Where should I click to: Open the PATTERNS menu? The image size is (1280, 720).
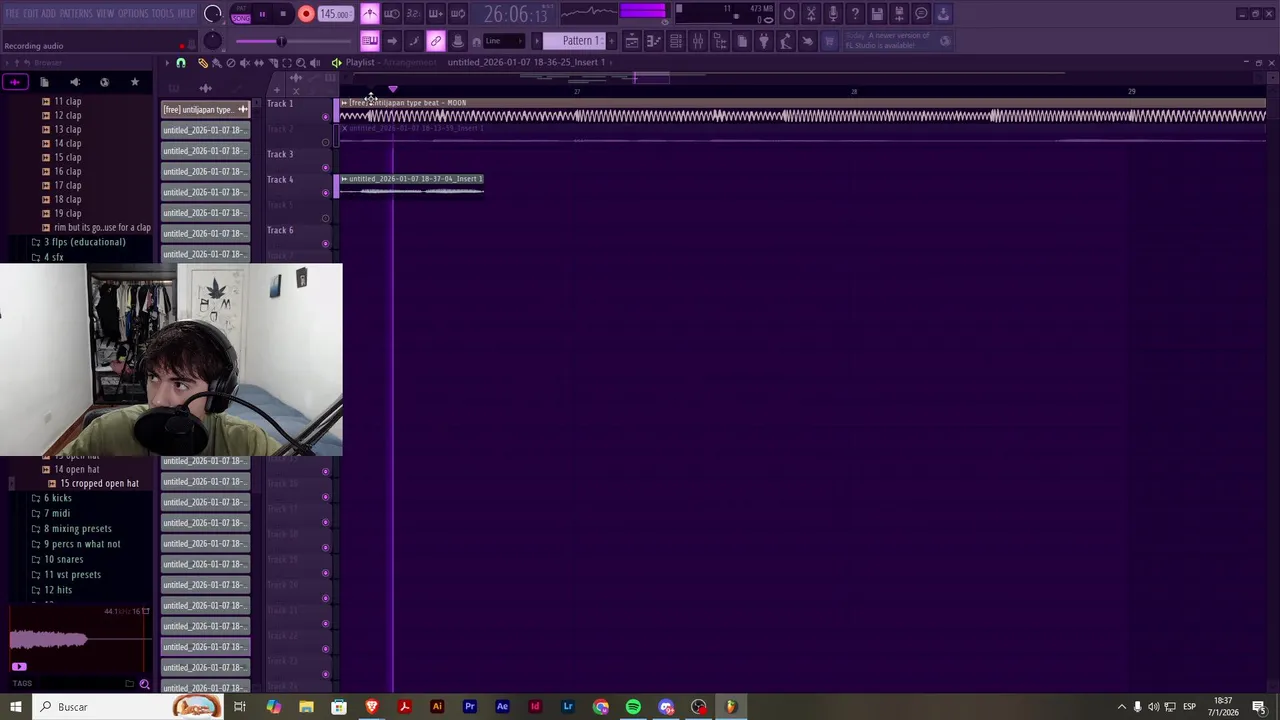pyautogui.click(x=76, y=14)
